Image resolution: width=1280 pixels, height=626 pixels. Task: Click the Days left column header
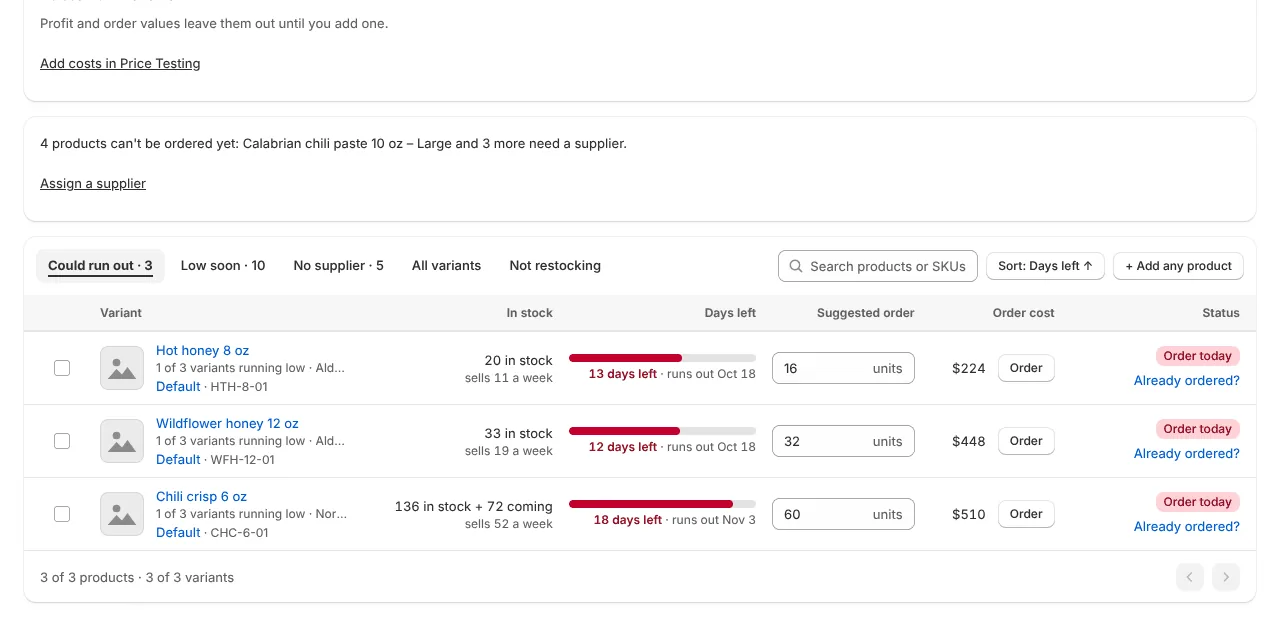click(730, 313)
